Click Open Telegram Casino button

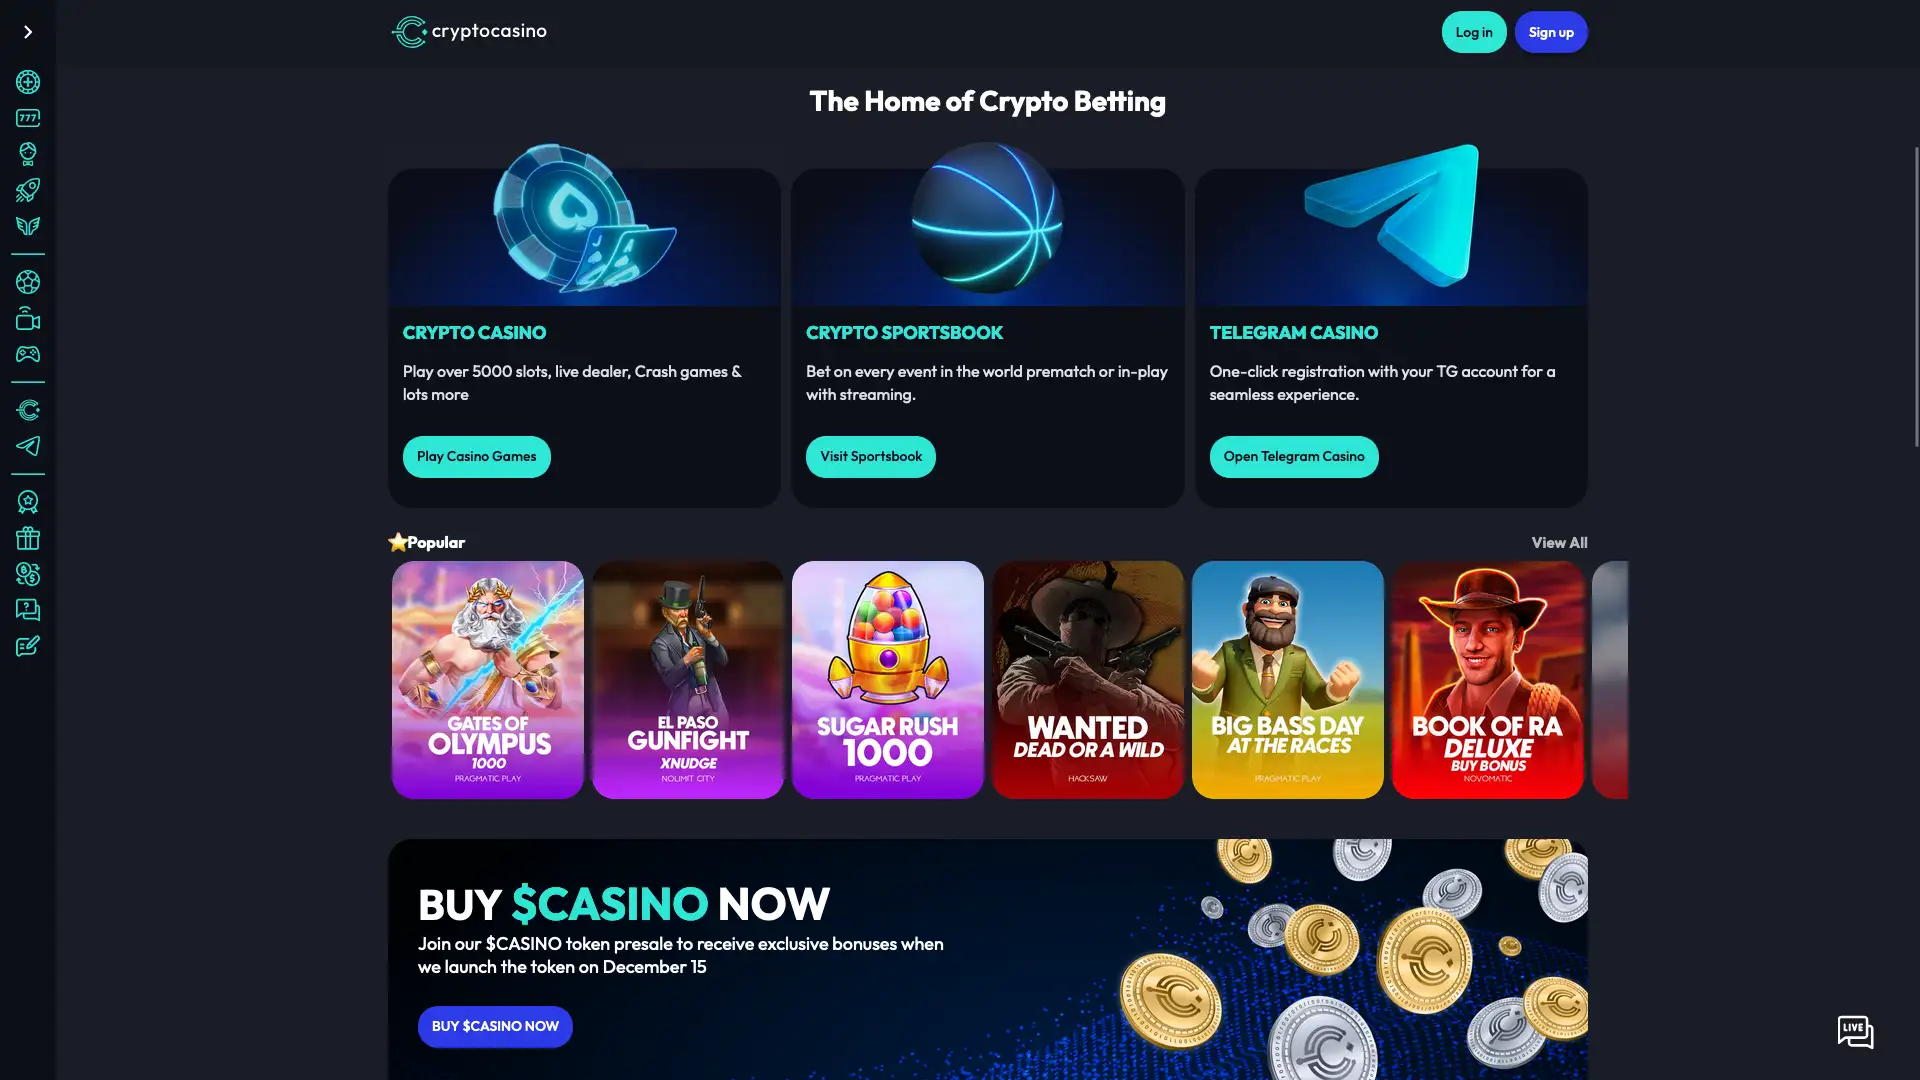[1294, 457]
